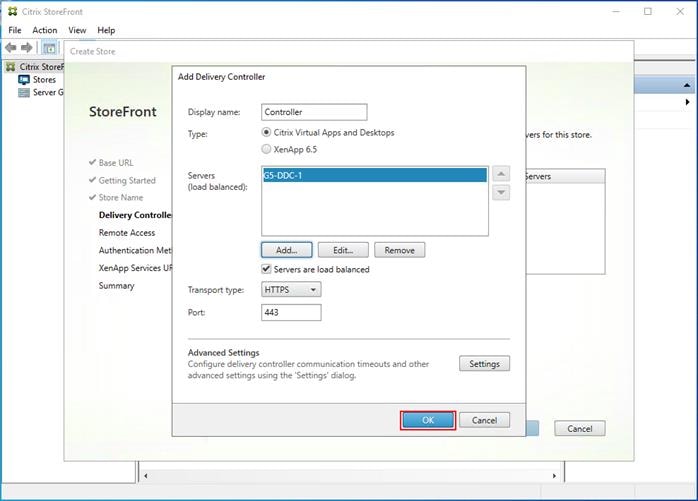This screenshot has height=501, width=698.
Task: Click the Add... server button
Action: [287, 250]
